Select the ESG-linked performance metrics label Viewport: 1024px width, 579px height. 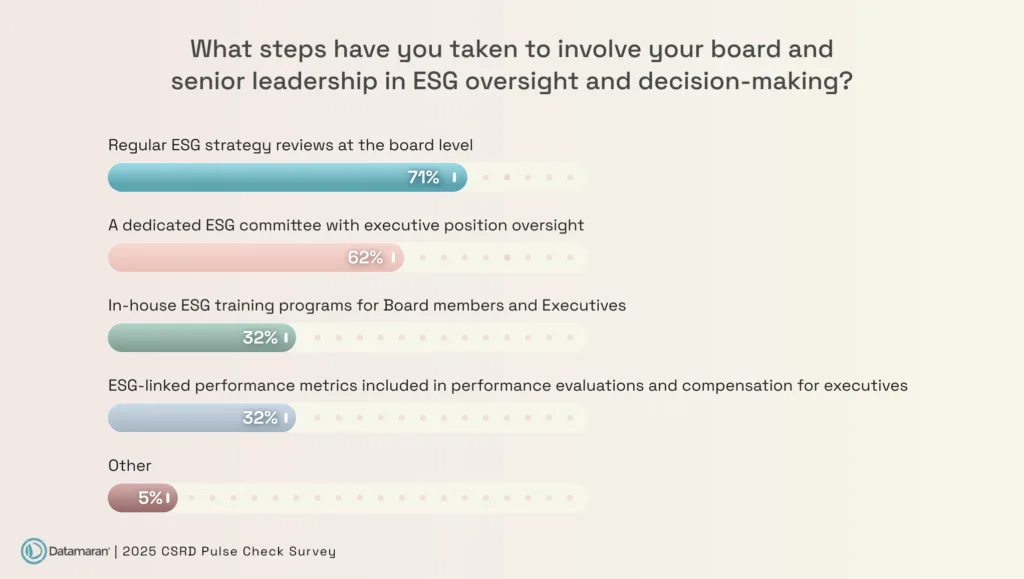(x=507, y=385)
